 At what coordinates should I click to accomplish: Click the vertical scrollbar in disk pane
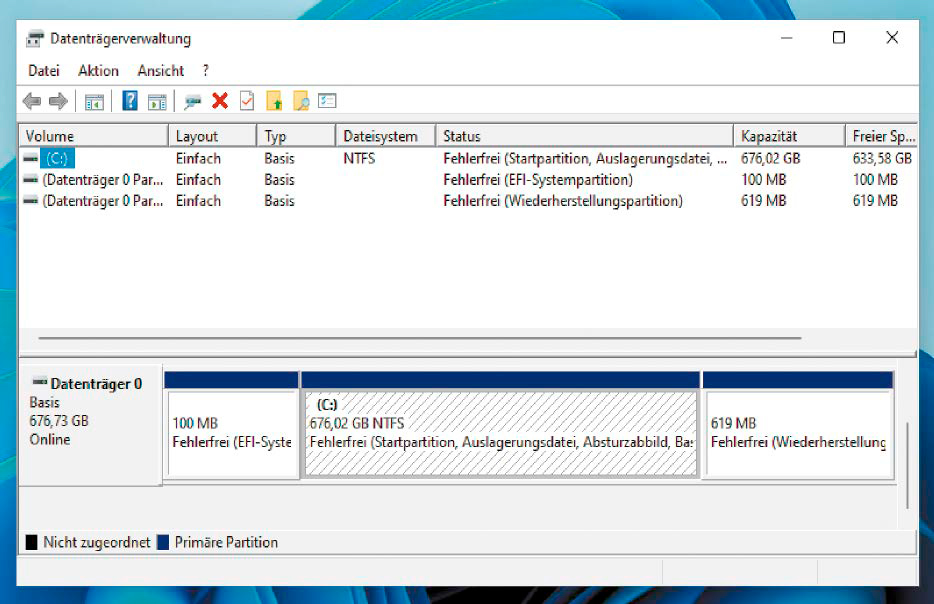tap(907, 465)
